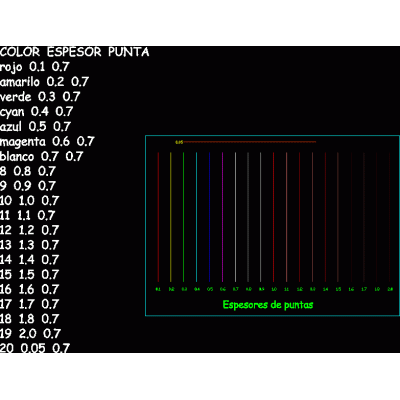Pick the magenta vertical line in chart

pyautogui.click(x=222, y=217)
